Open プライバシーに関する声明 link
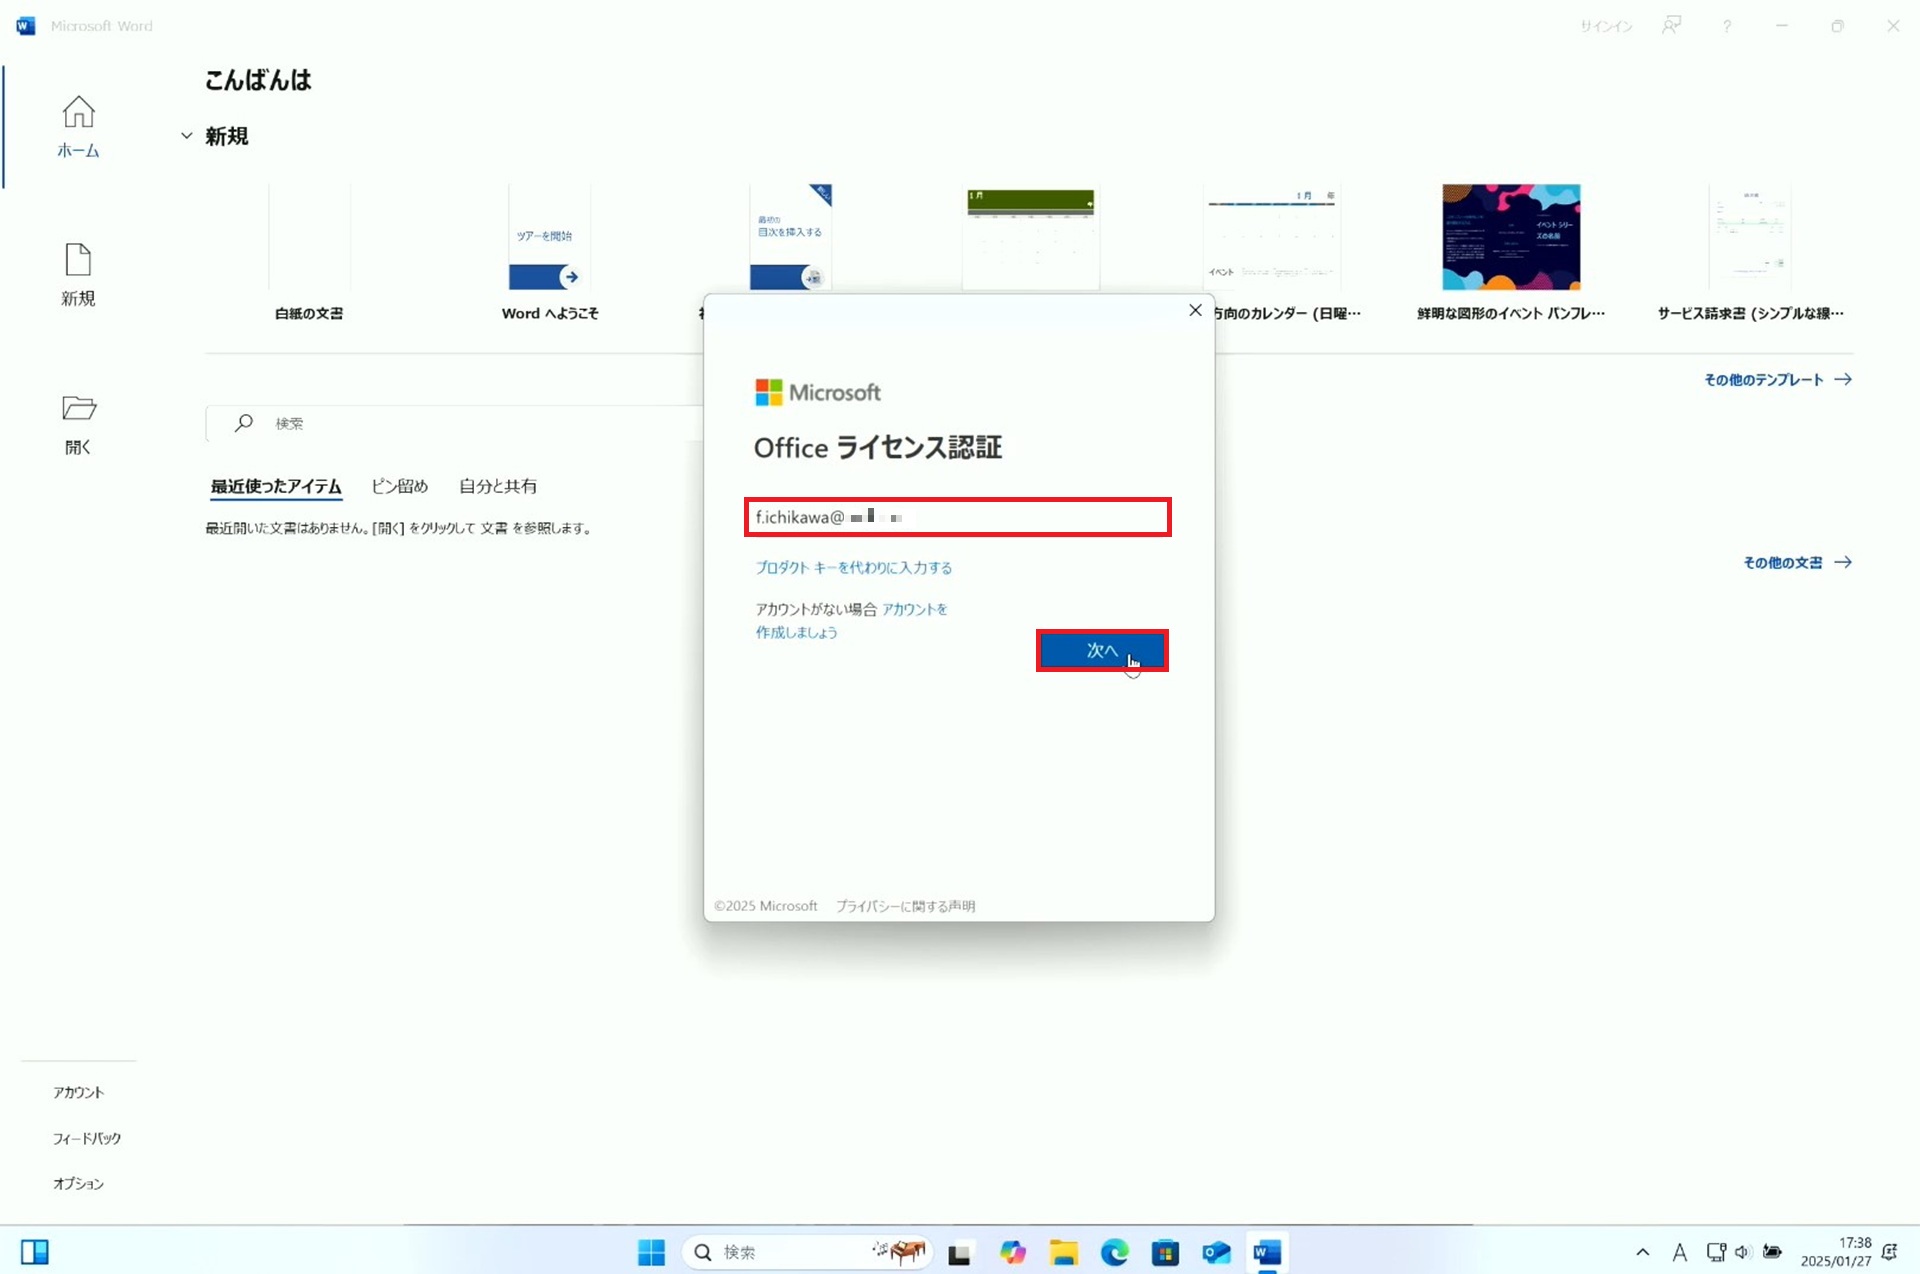Image resolution: width=1920 pixels, height=1274 pixels. pyautogui.click(x=905, y=906)
